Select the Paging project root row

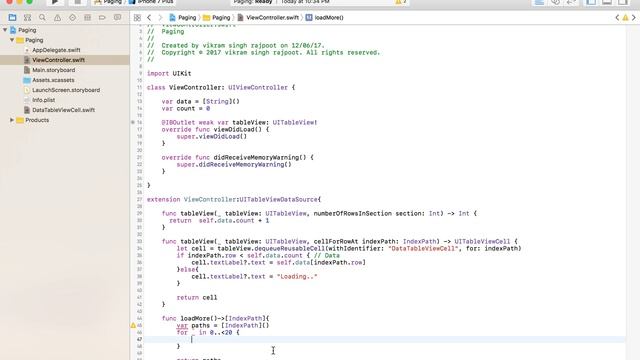(65, 30)
